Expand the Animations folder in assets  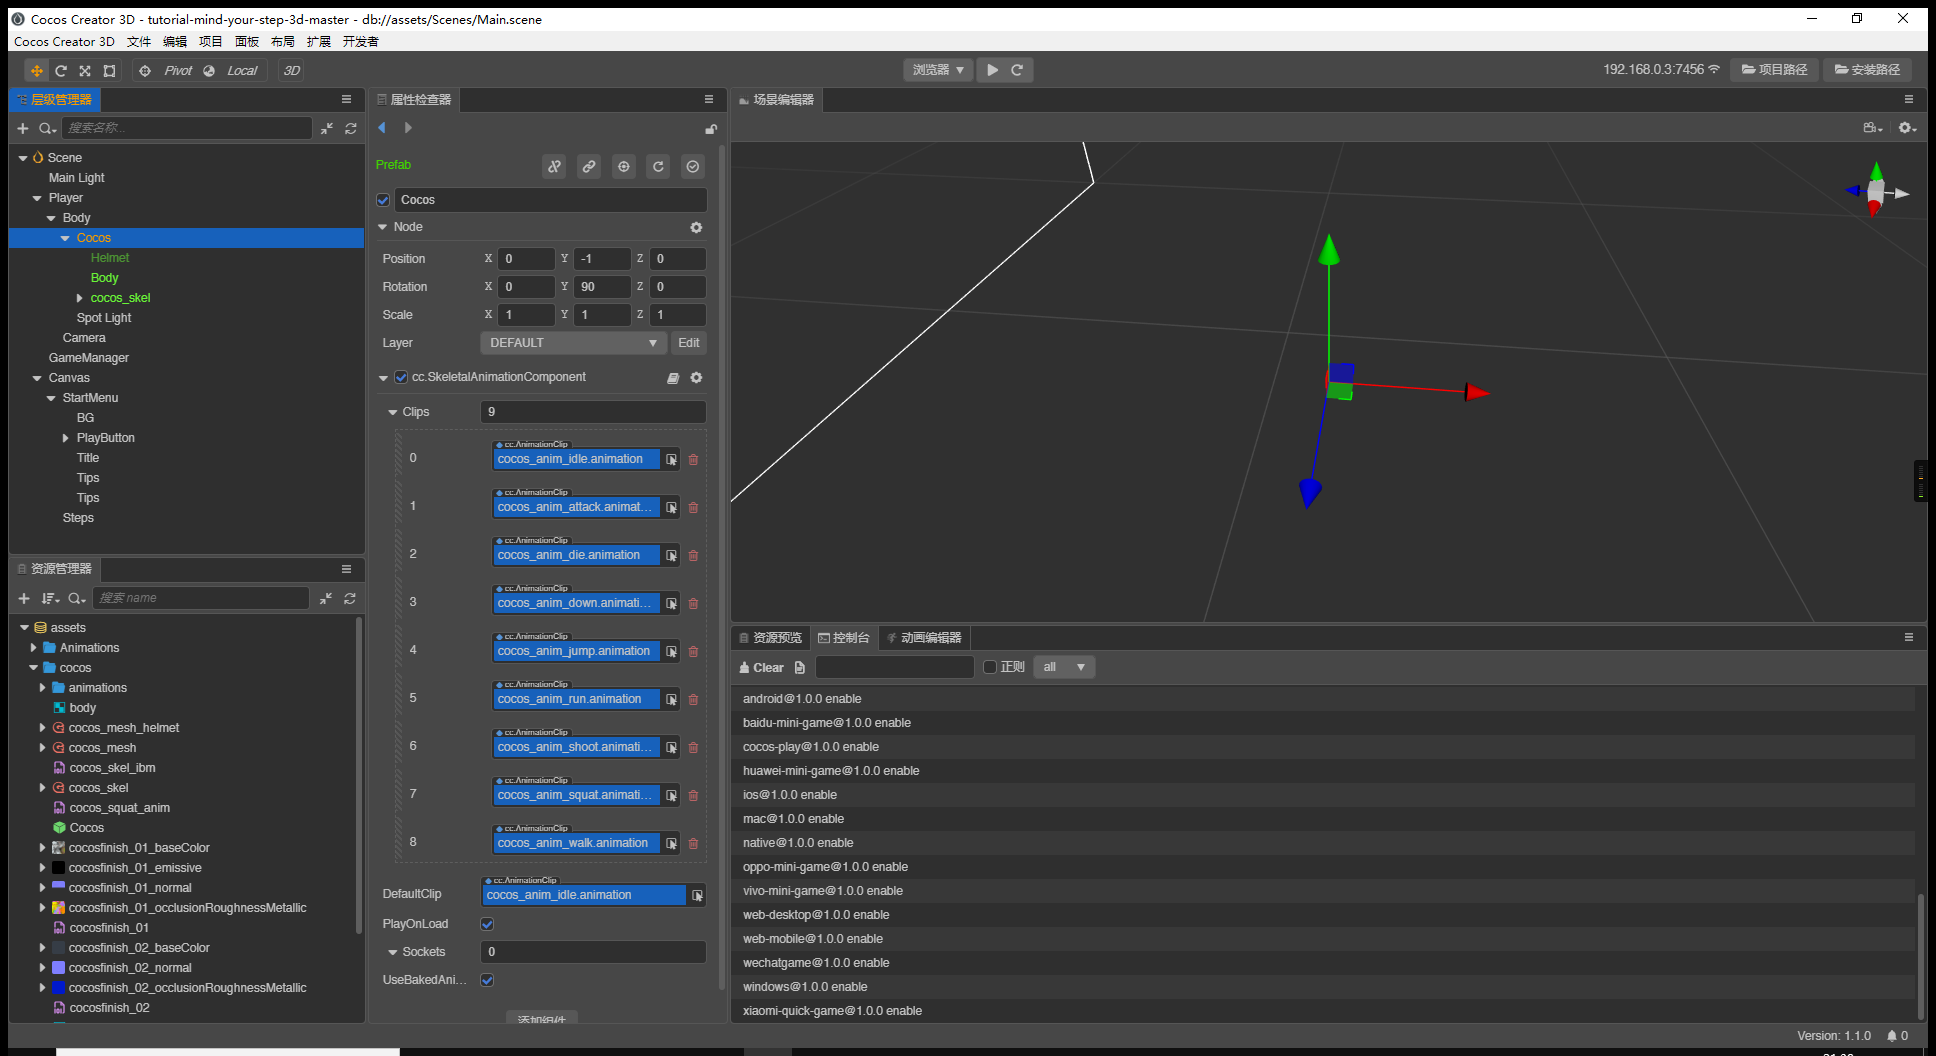tap(33, 648)
